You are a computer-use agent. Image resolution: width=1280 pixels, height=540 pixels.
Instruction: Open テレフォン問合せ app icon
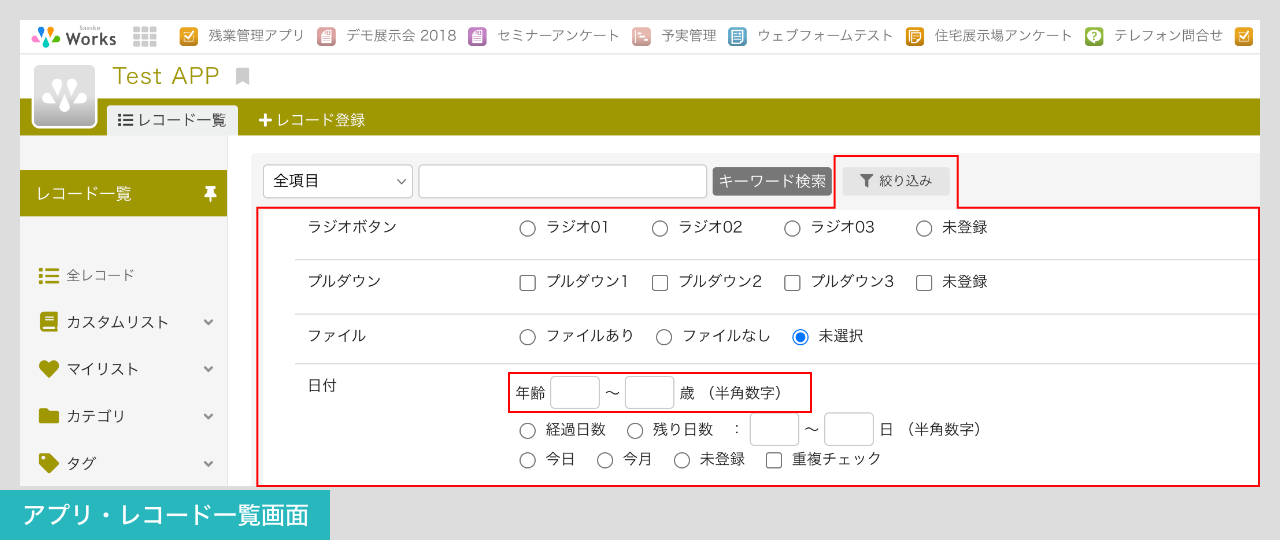point(1094,36)
